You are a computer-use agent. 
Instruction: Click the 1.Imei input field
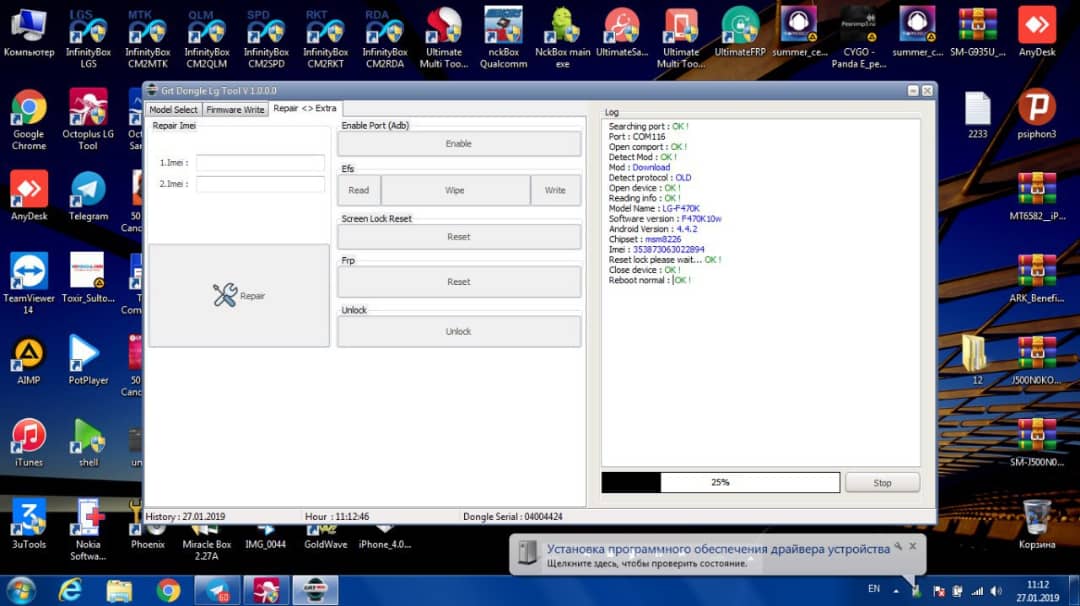[x=260, y=163]
